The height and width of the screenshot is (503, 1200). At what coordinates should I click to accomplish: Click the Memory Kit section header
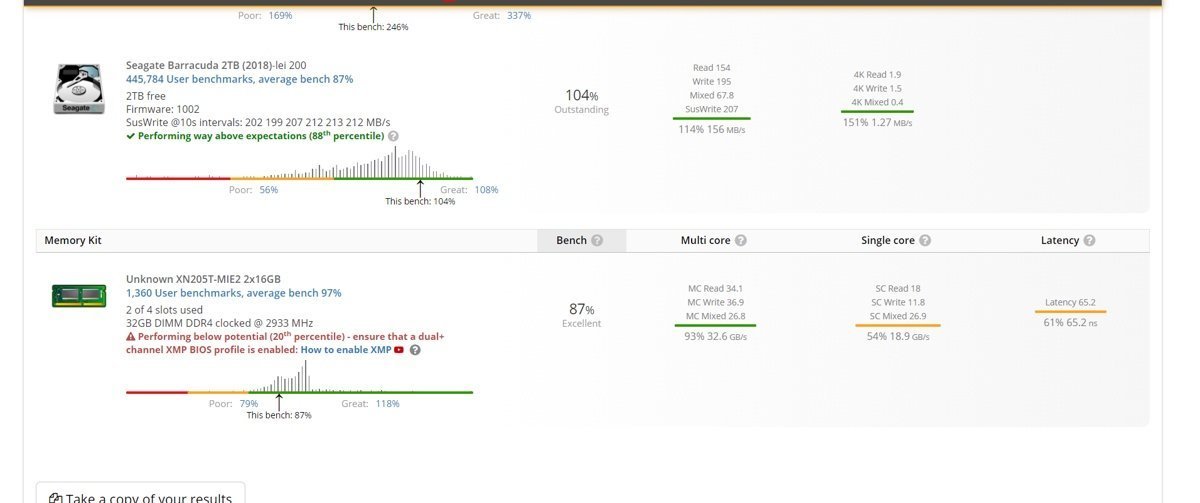pos(73,241)
